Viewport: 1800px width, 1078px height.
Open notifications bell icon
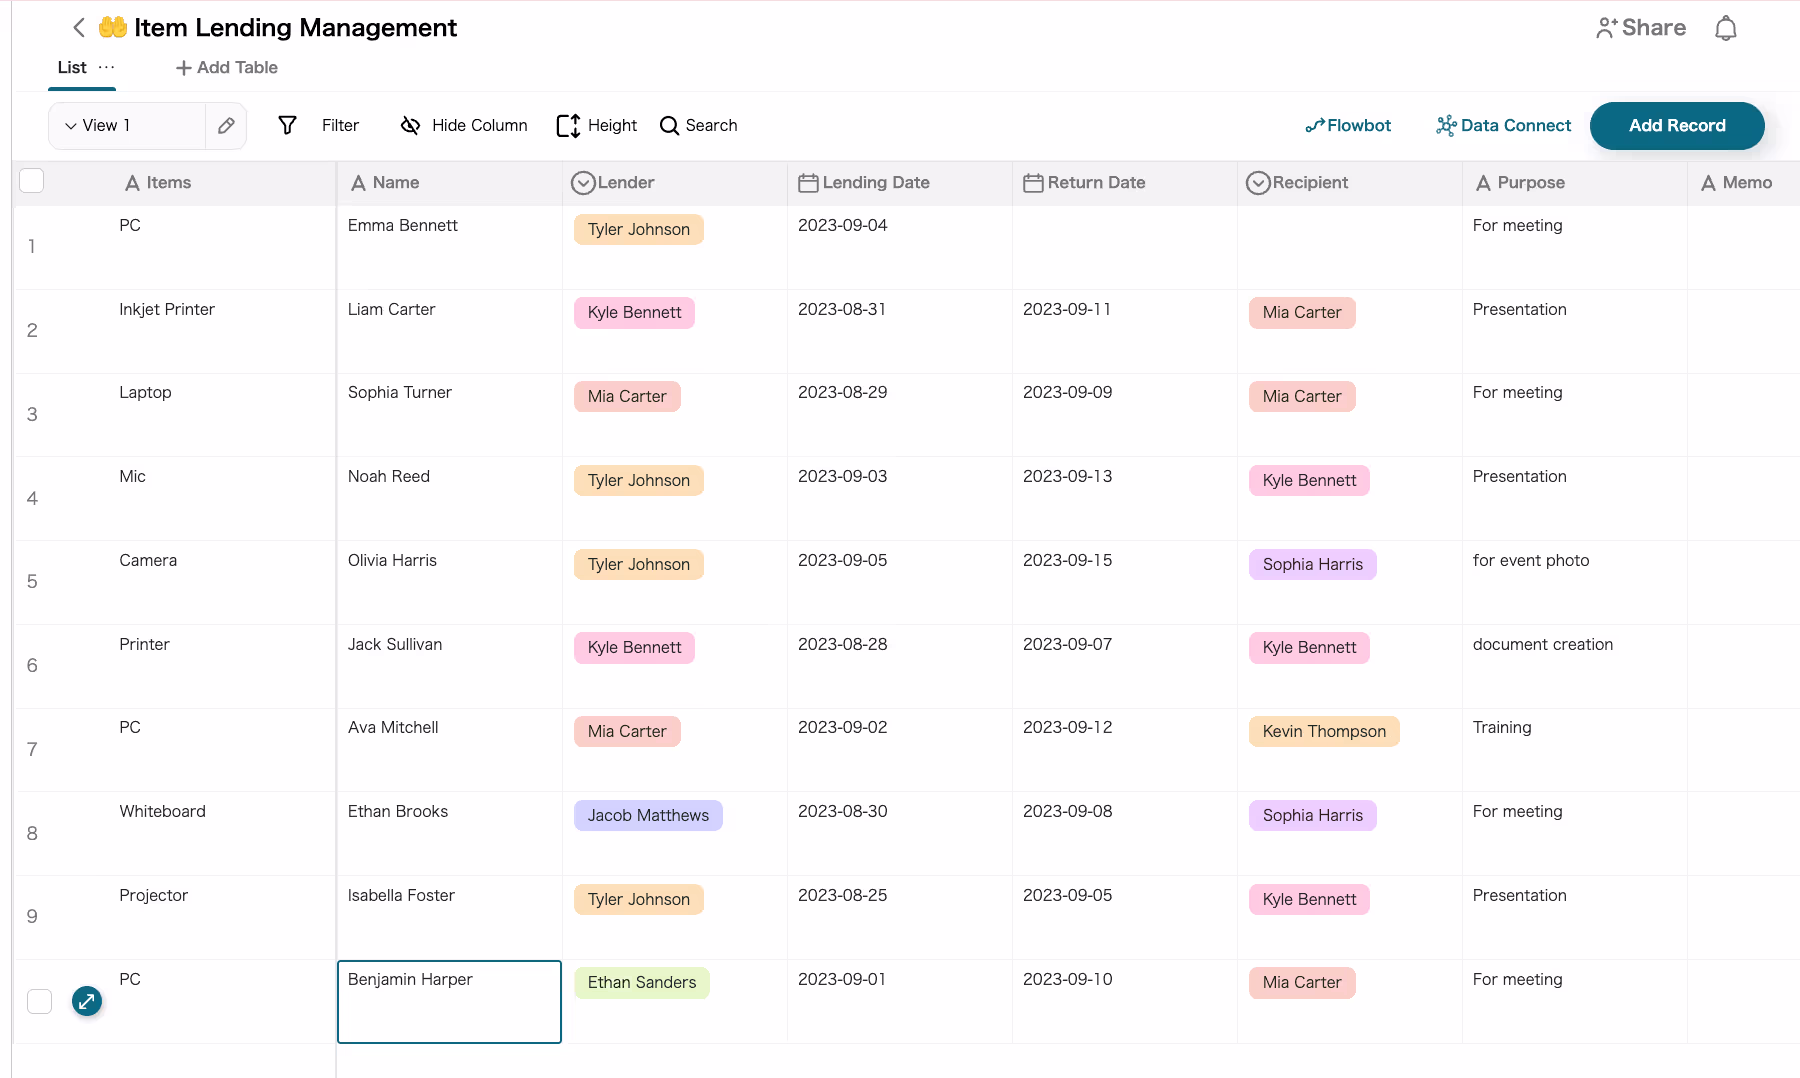pos(1725,29)
